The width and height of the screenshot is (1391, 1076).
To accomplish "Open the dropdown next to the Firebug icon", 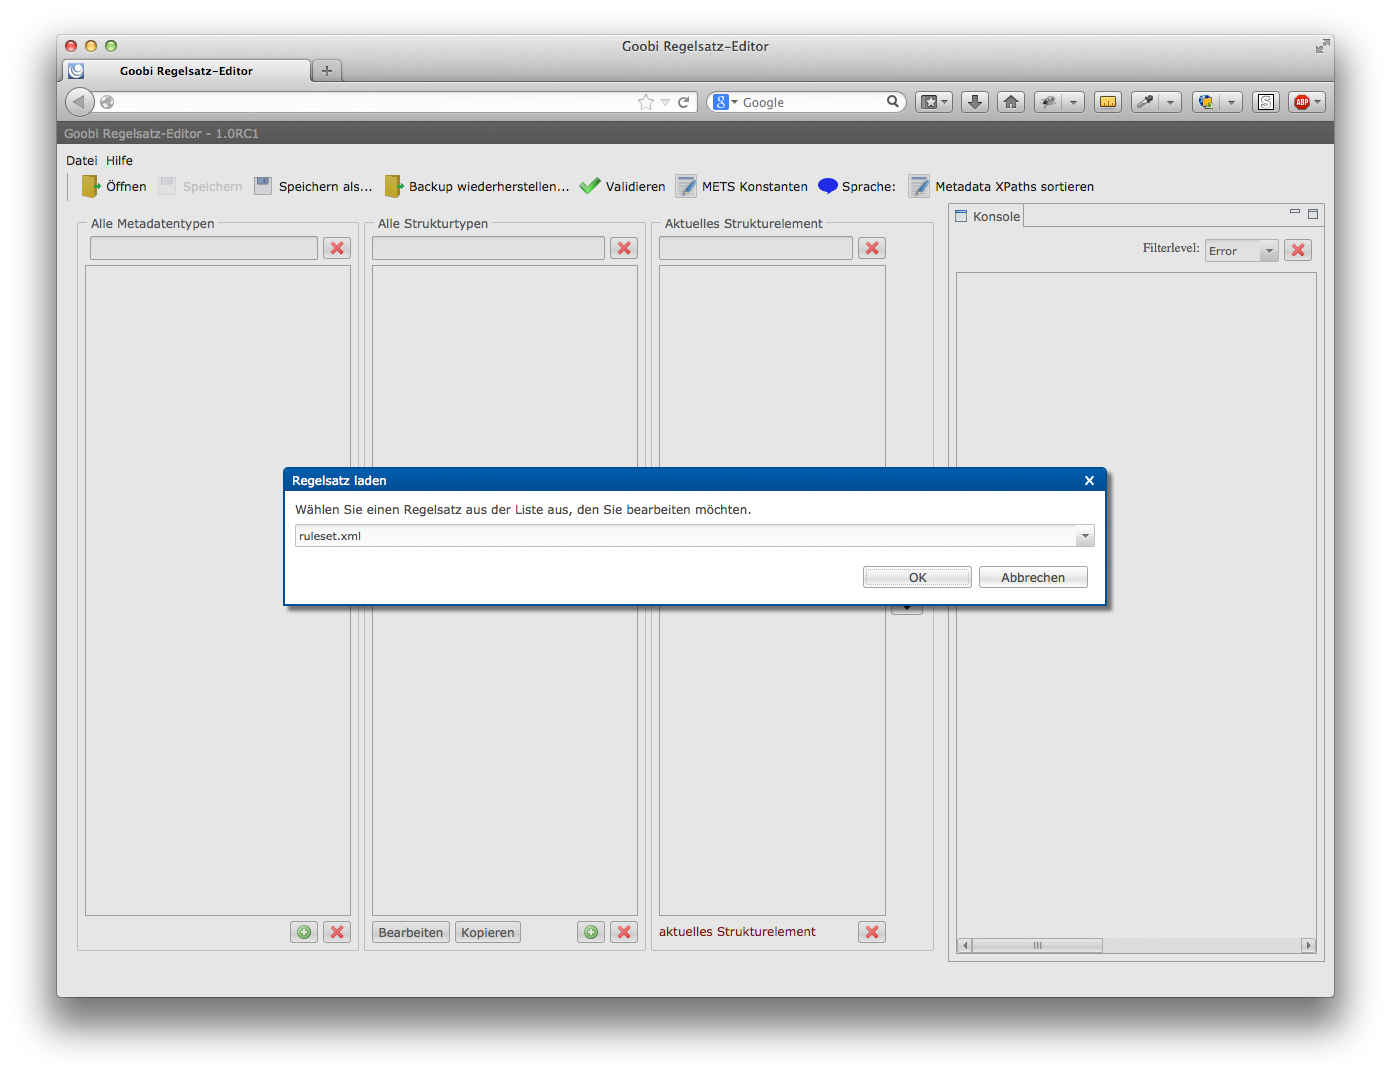I will (1073, 102).
